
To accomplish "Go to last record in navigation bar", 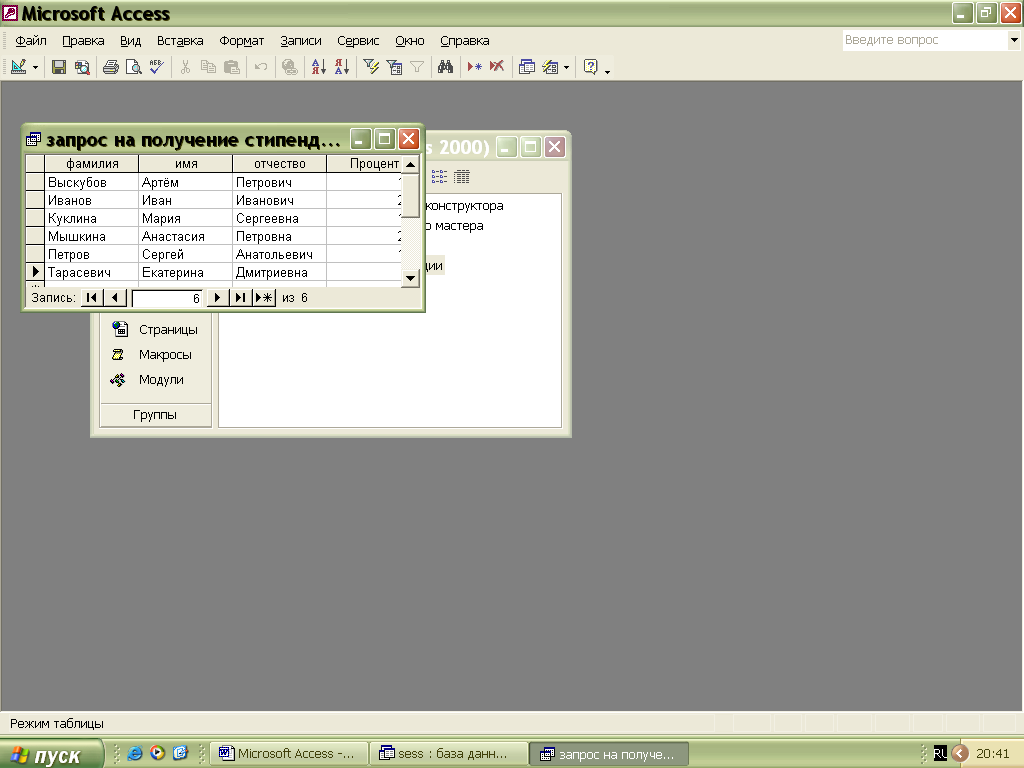I will click(x=240, y=298).
